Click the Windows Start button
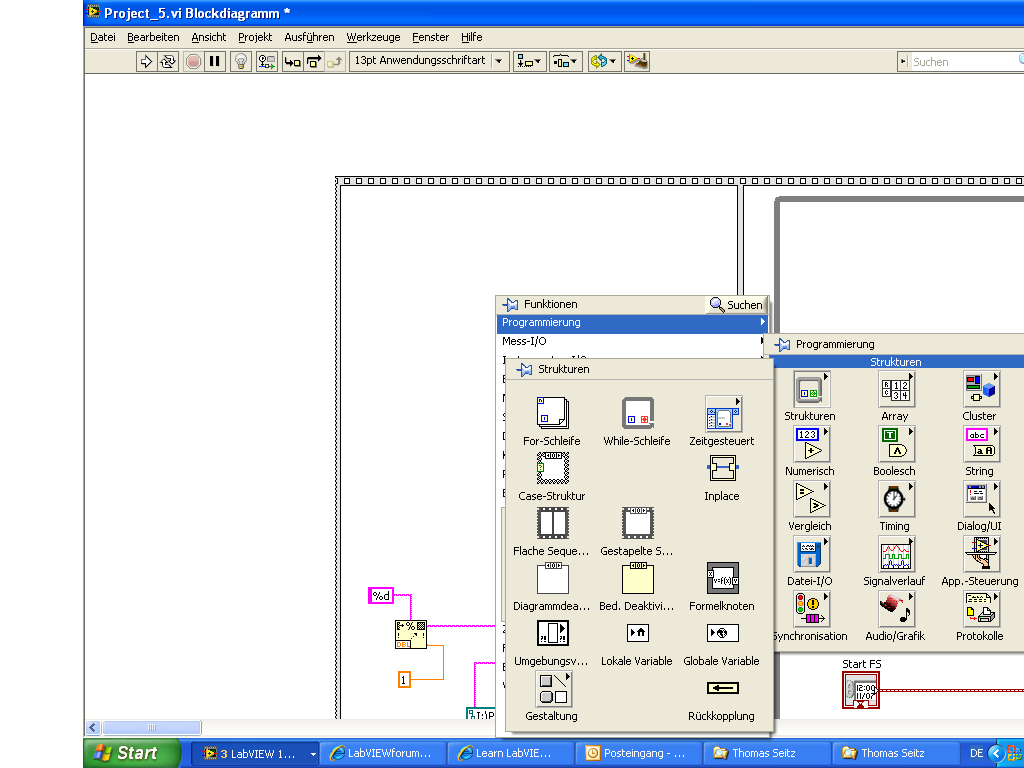1024x768 pixels. pyautogui.click(x=132, y=753)
